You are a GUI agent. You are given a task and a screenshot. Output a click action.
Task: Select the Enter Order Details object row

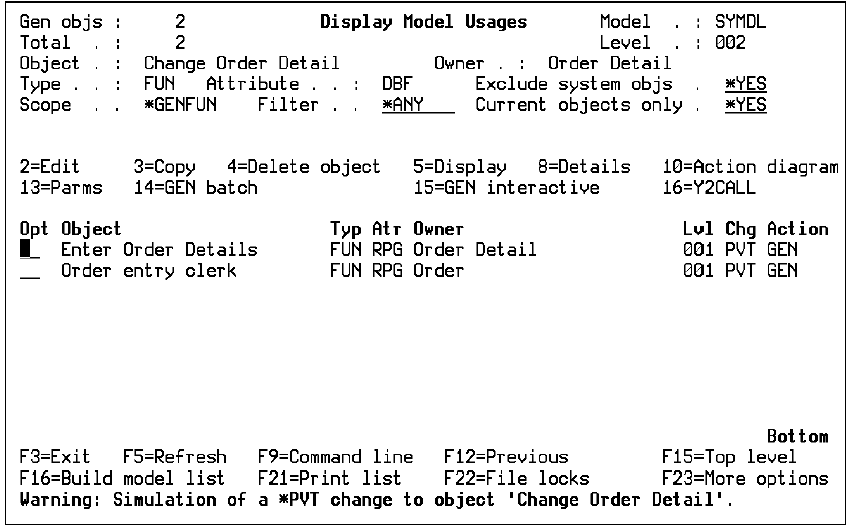coord(159,250)
